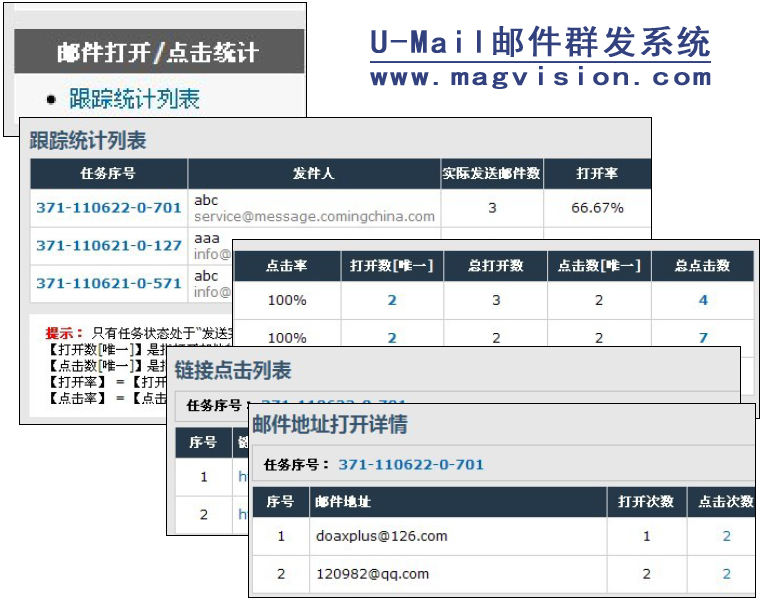Click the 打开数[唯一] column header
The width and height of the screenshot is (763, 601).
click(x=392, y=266)
